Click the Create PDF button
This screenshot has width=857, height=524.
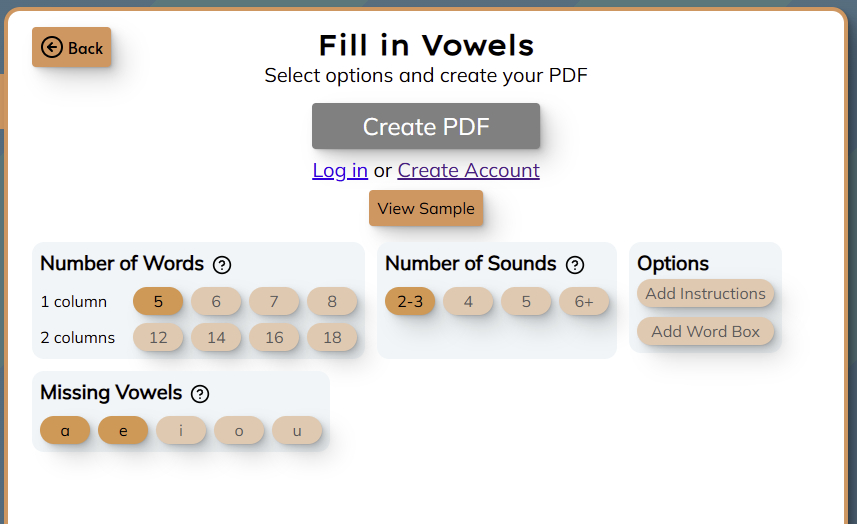click(x=426, y=127)
